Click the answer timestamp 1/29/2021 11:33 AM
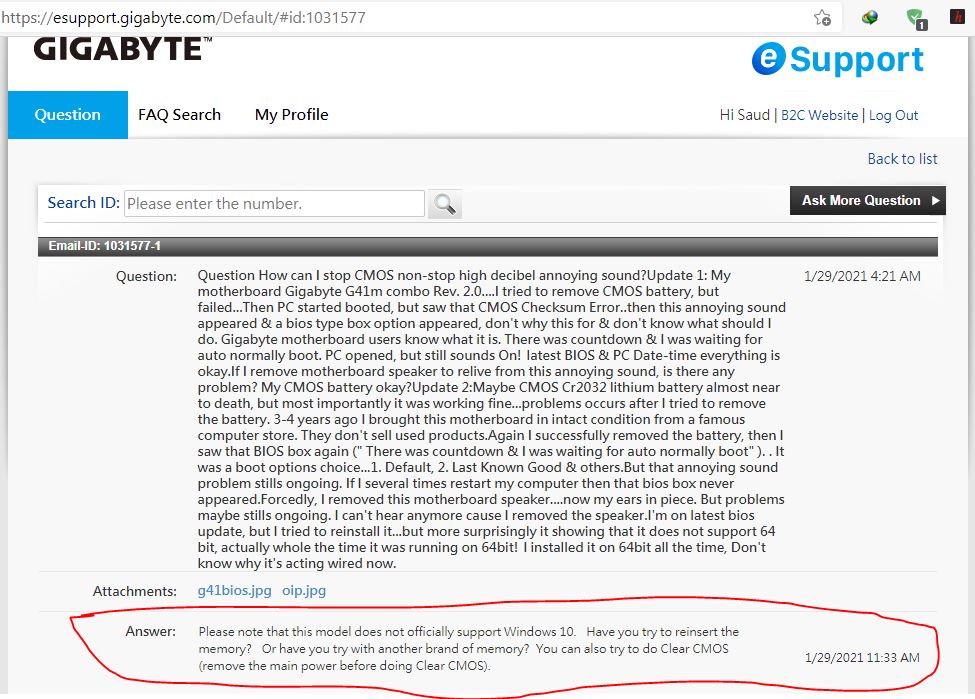The width and height of the screenshot is (975, 699). click(862, 658)
